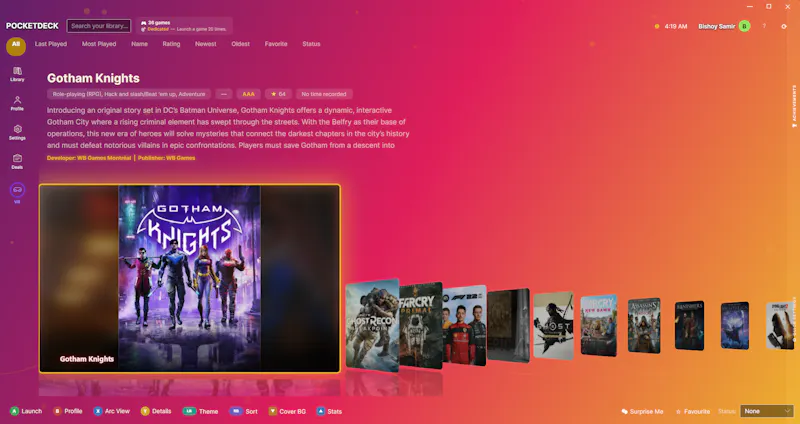Screen dimensions: 800x424
Task: Select the Ghost of Tsushima cover
Action: [x=554, y=325]
